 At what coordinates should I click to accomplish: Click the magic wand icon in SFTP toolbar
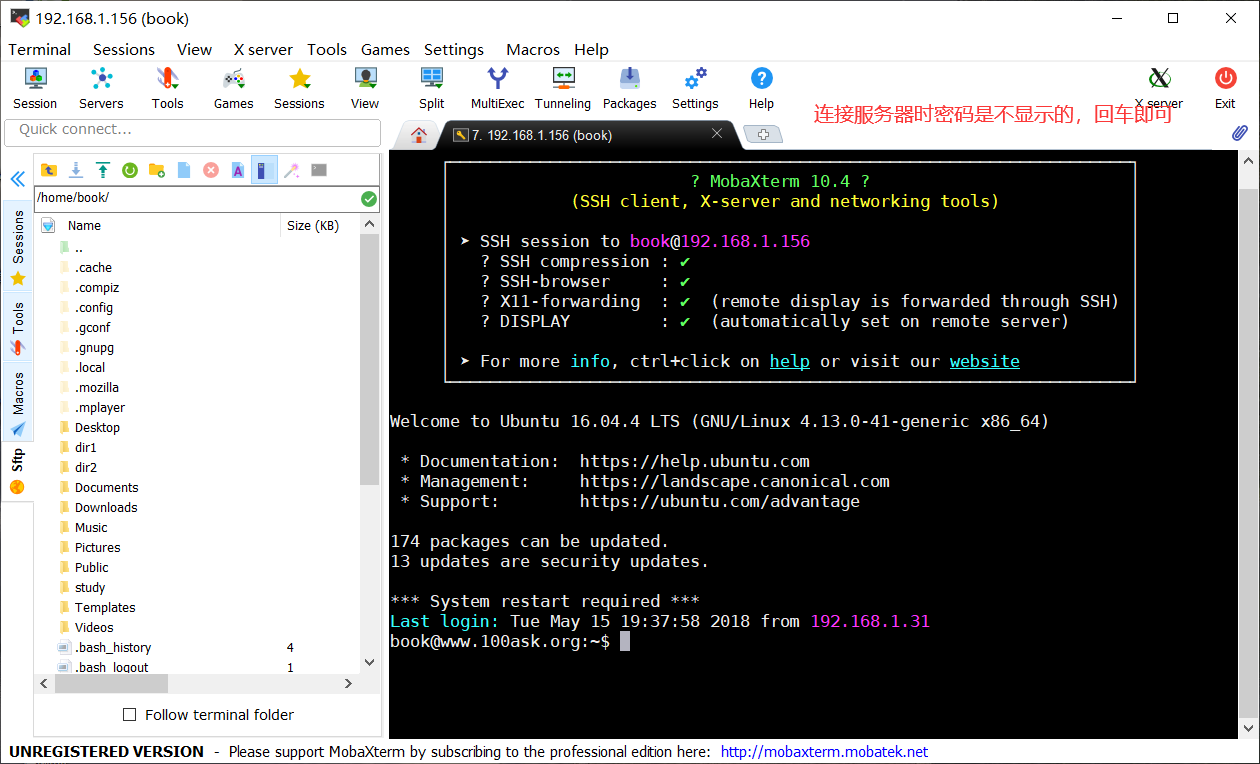coord(291,170)
